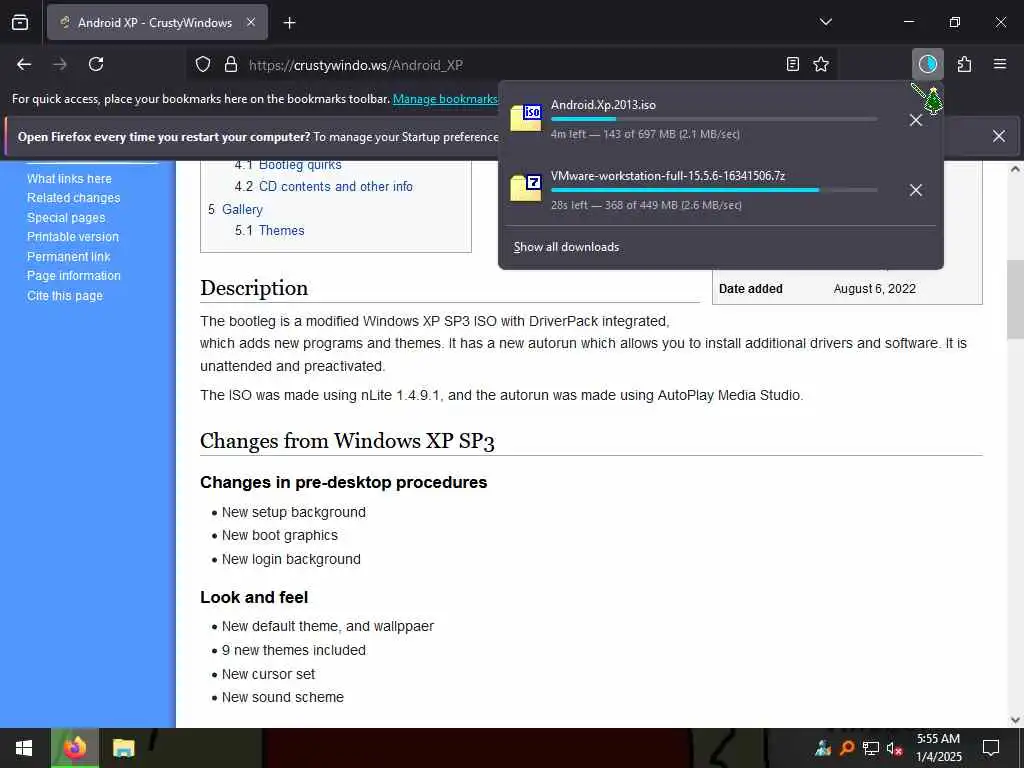Click the page vertical scrollbar thumb

(x=1015, y=299)
